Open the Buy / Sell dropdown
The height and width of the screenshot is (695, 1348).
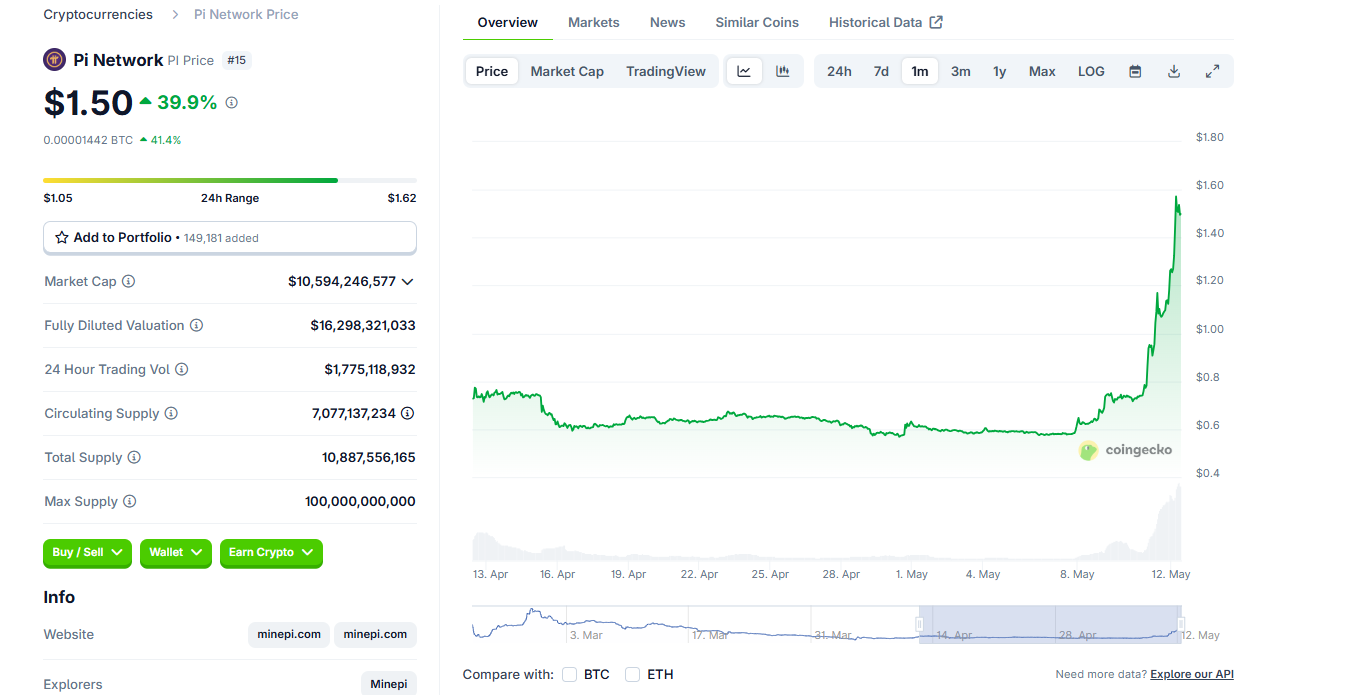click(x=87, y=553)
